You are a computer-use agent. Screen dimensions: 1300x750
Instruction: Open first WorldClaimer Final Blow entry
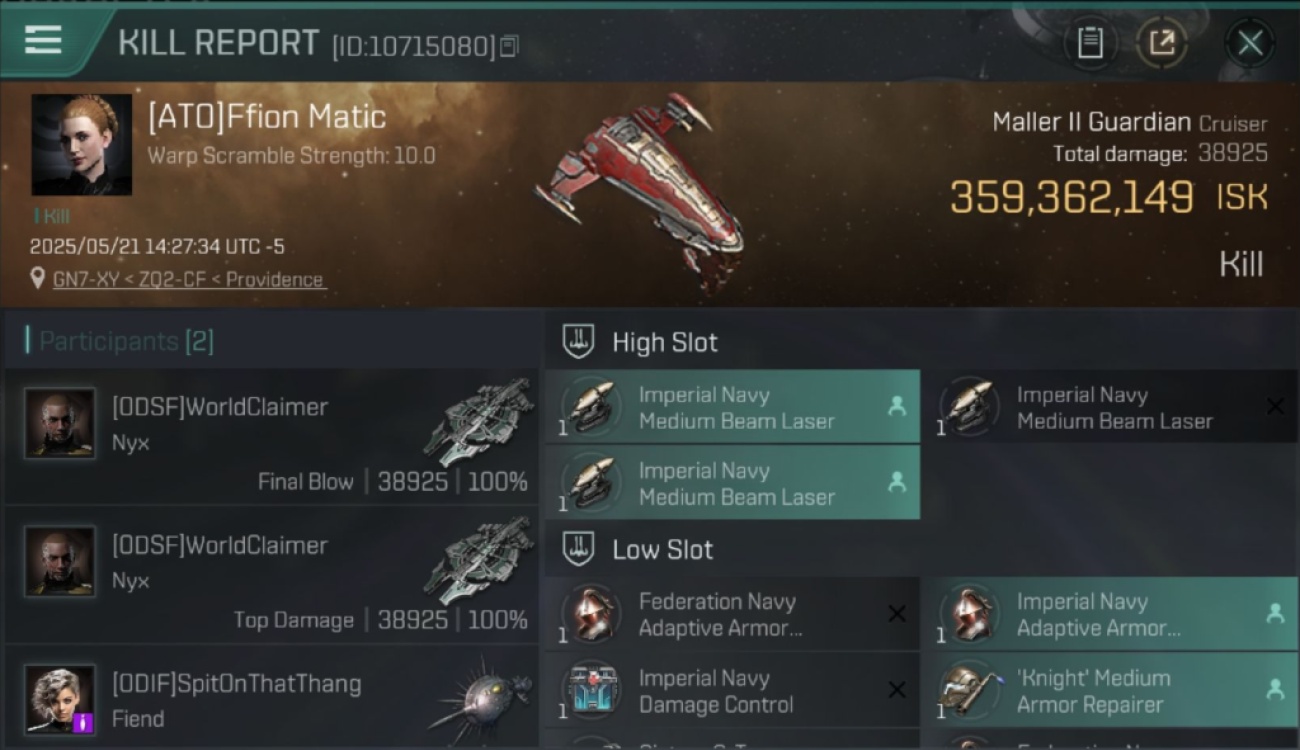pyautogui.click(x=271, y=437)
